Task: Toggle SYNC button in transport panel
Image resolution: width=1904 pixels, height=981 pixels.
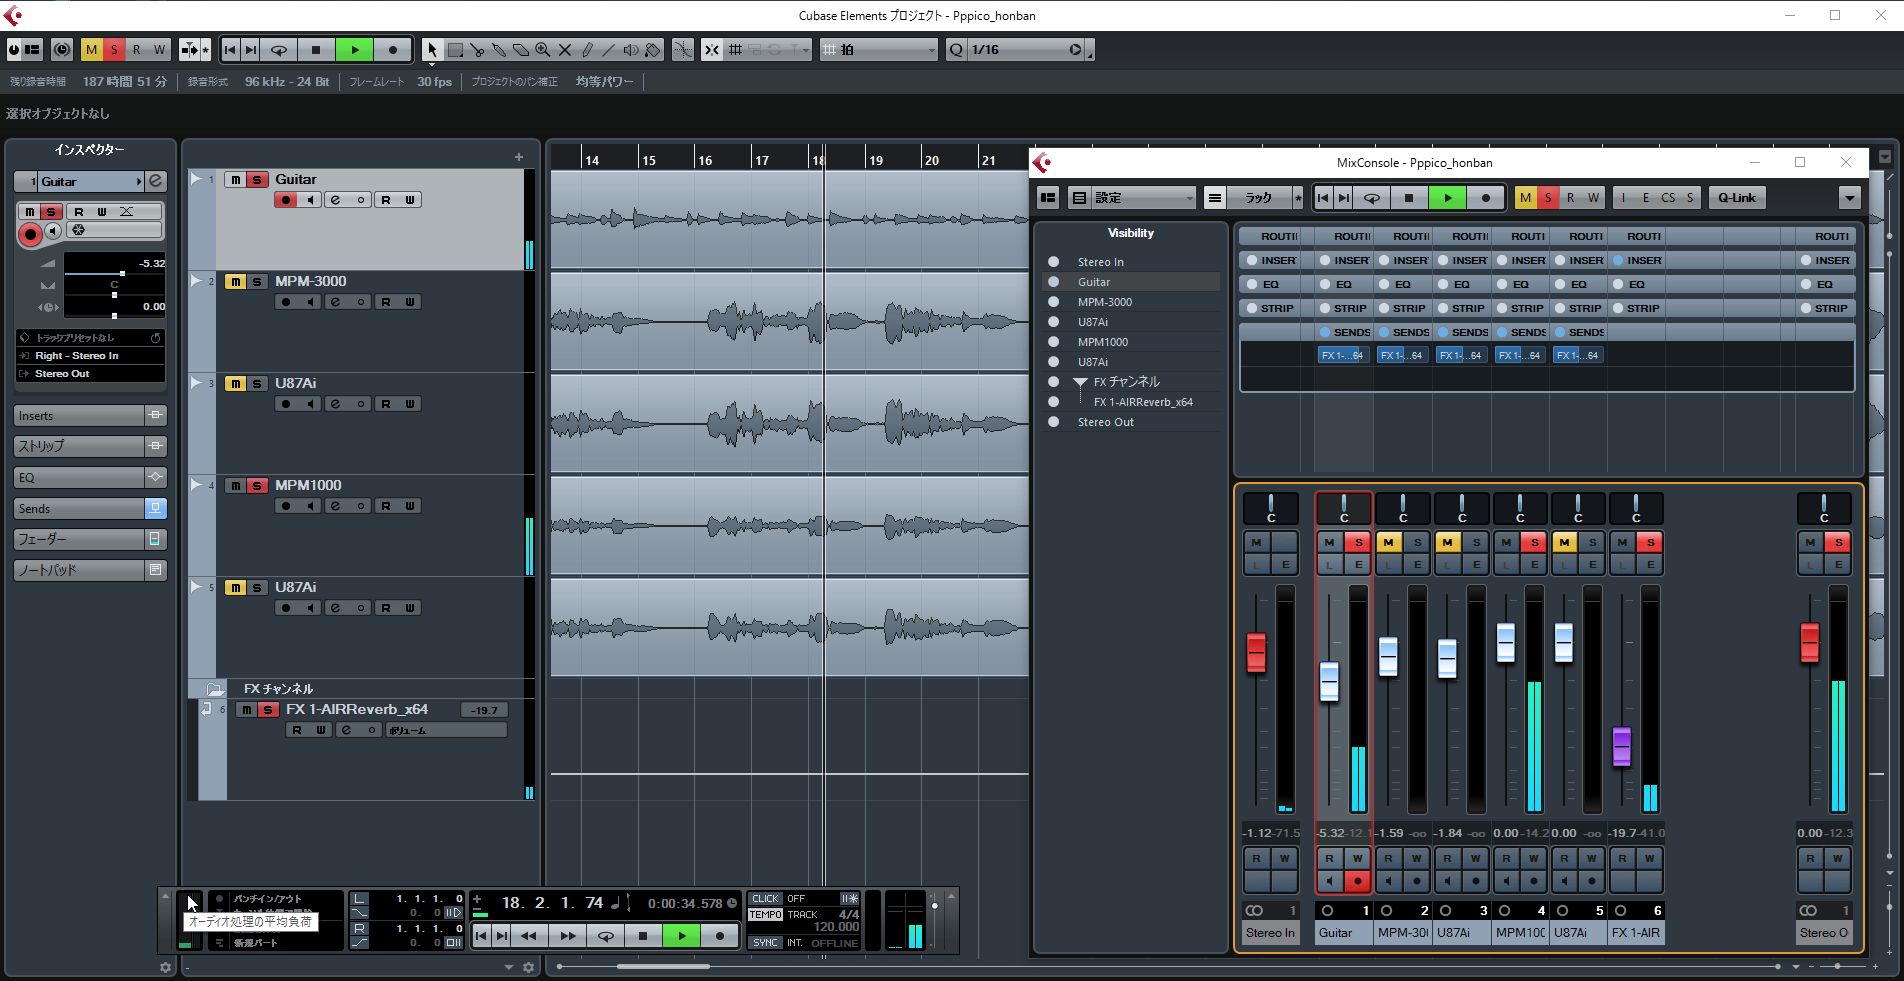Action: point(766,943)
